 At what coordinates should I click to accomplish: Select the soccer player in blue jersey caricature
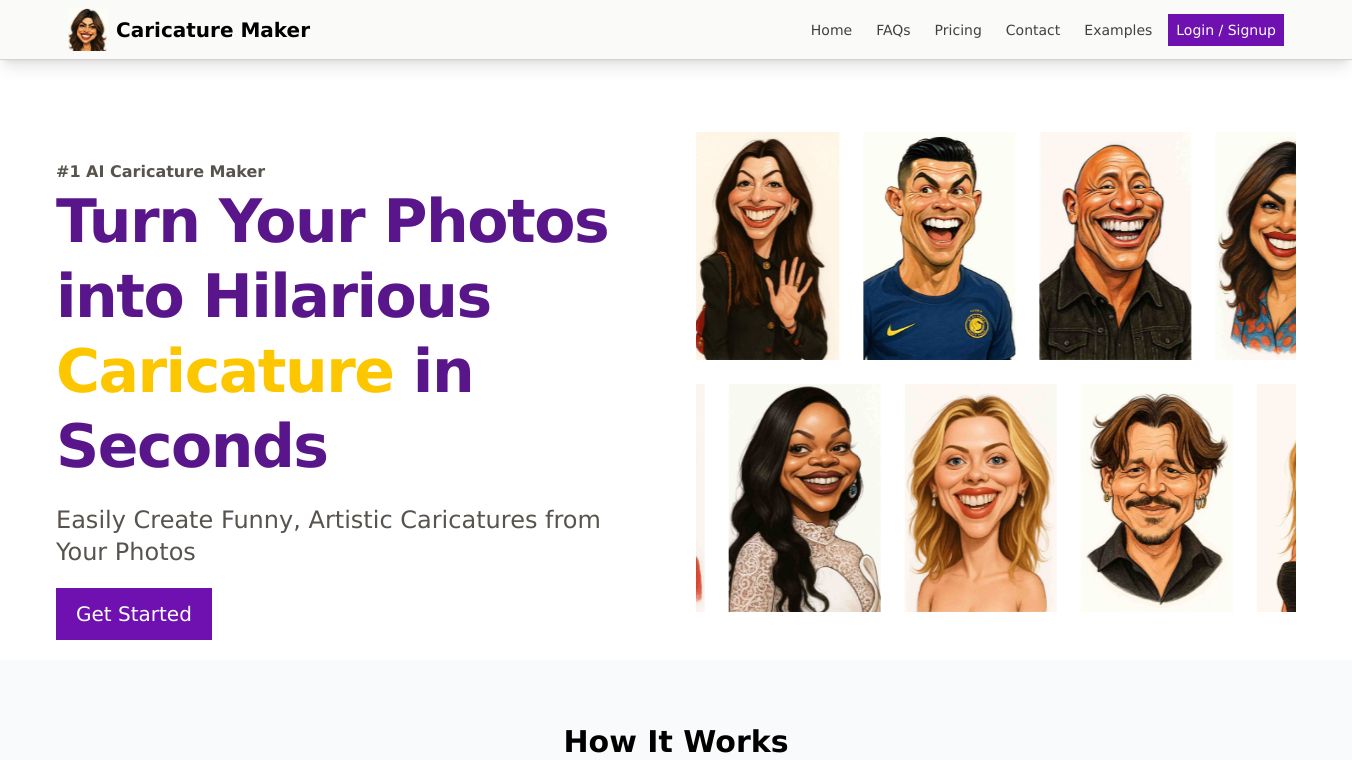point(939,246)
